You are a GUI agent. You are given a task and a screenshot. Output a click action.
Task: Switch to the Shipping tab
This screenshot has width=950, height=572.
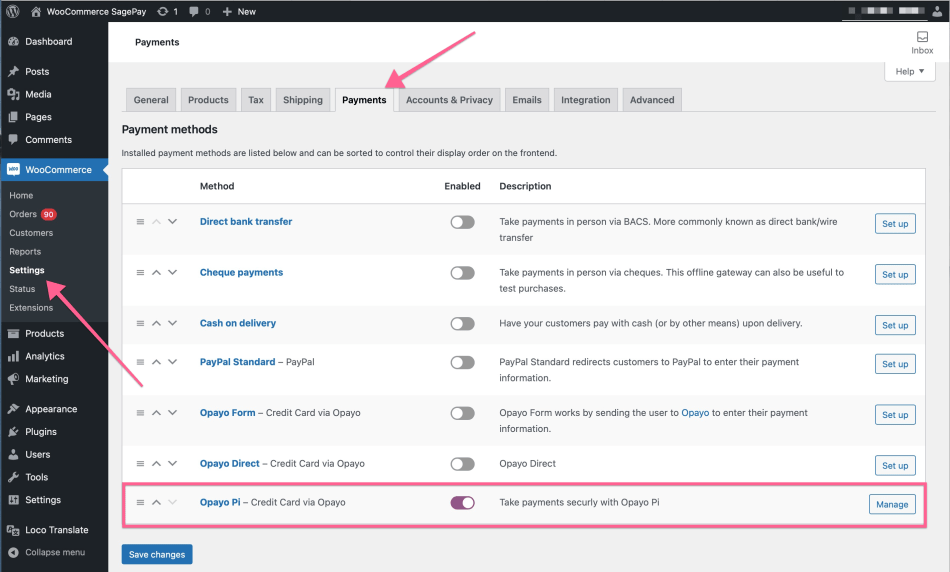pos(302,100)
